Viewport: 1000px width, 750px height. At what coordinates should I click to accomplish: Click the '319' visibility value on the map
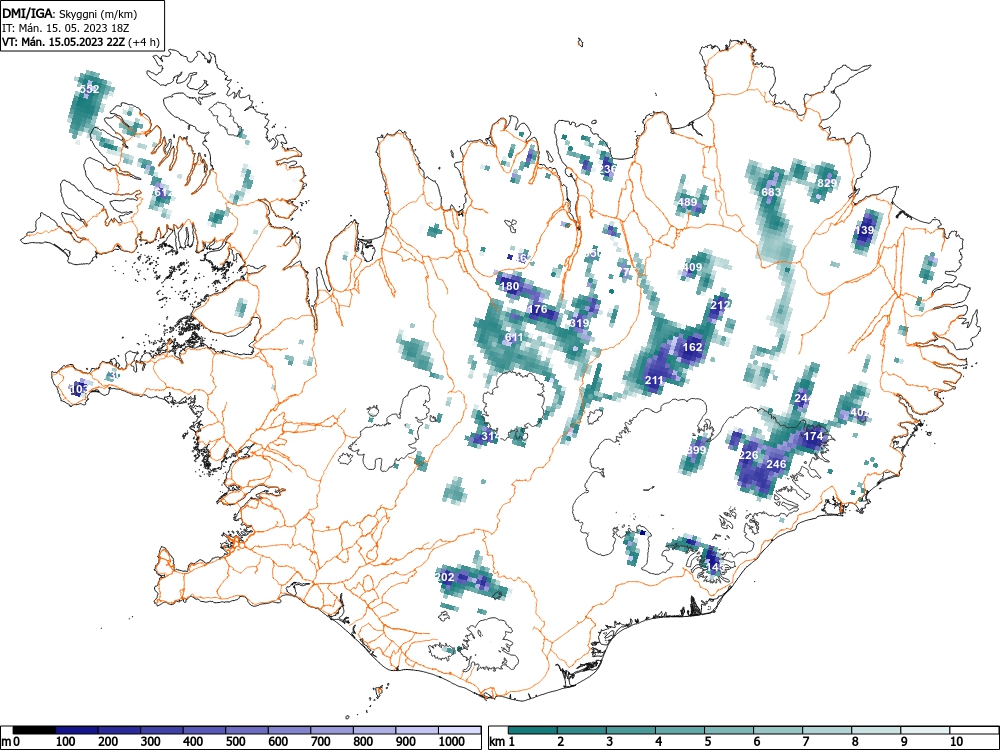[579, 323]
